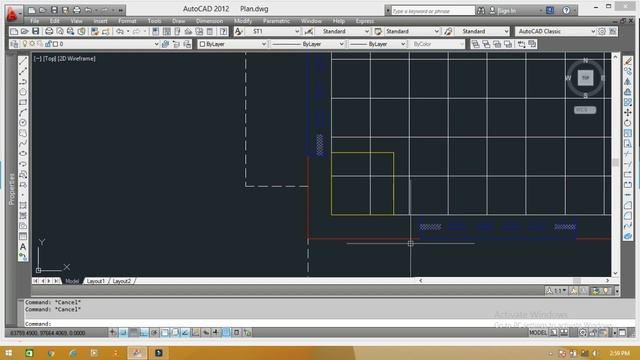Open the Format menu
Screen dimensions: 640x360
(127, 21)
